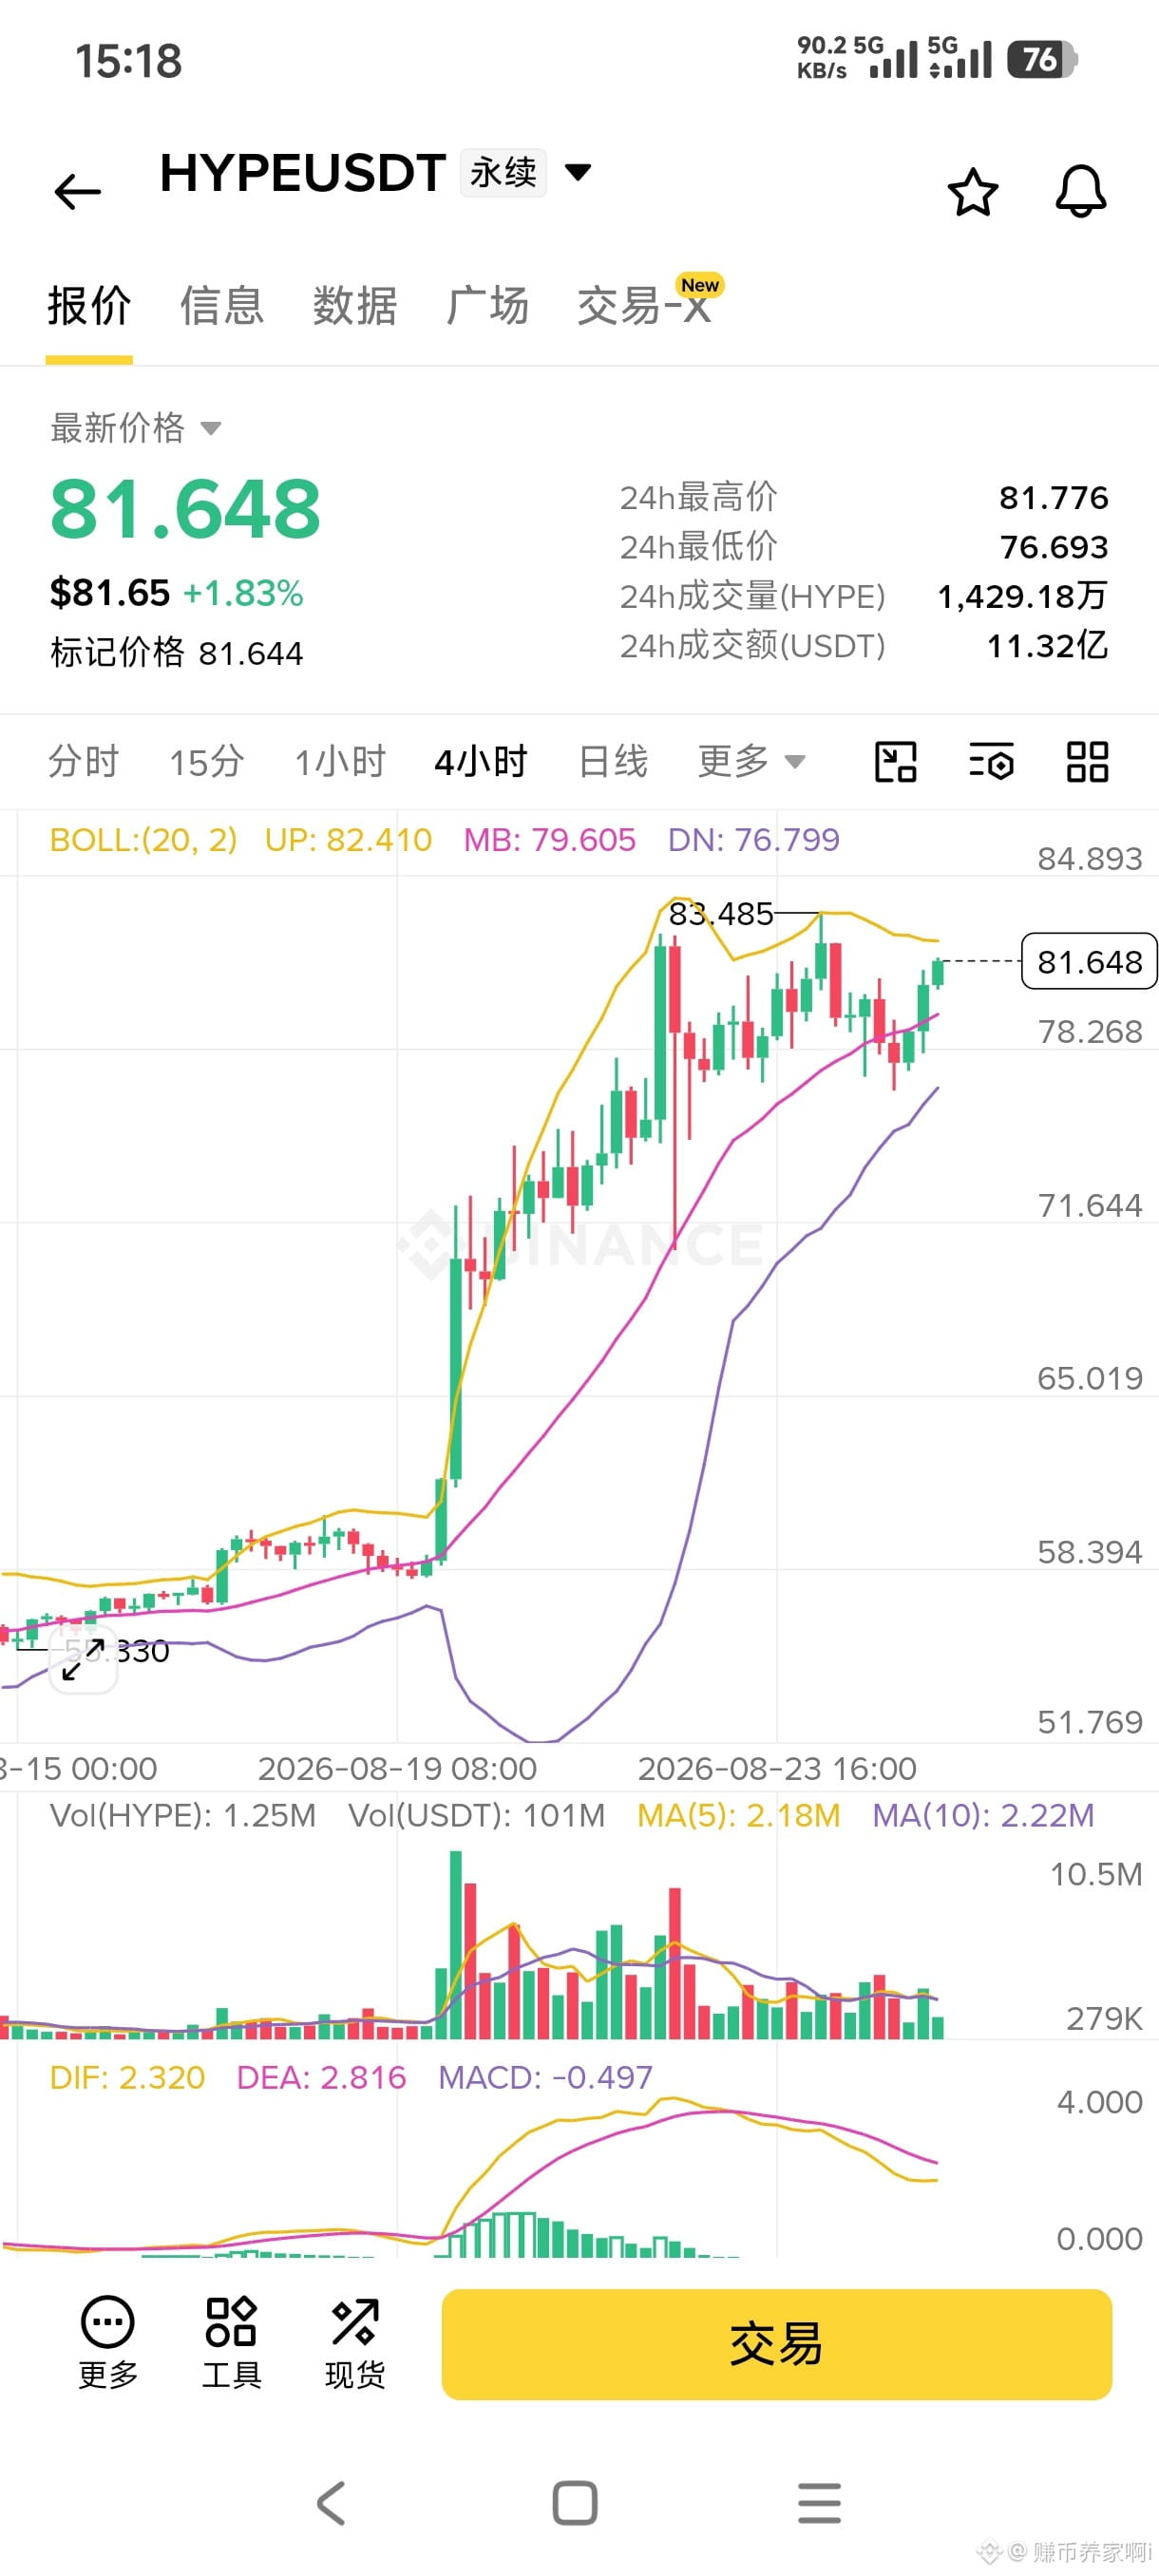Tap Android recent apps button

(819, 2503)
